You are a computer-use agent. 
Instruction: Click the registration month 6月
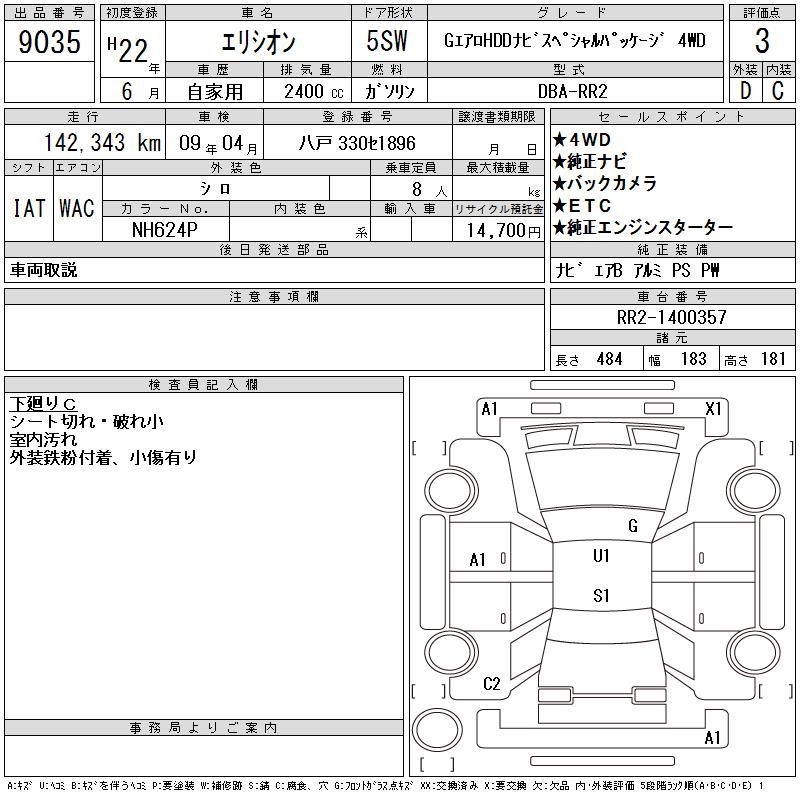140,91
